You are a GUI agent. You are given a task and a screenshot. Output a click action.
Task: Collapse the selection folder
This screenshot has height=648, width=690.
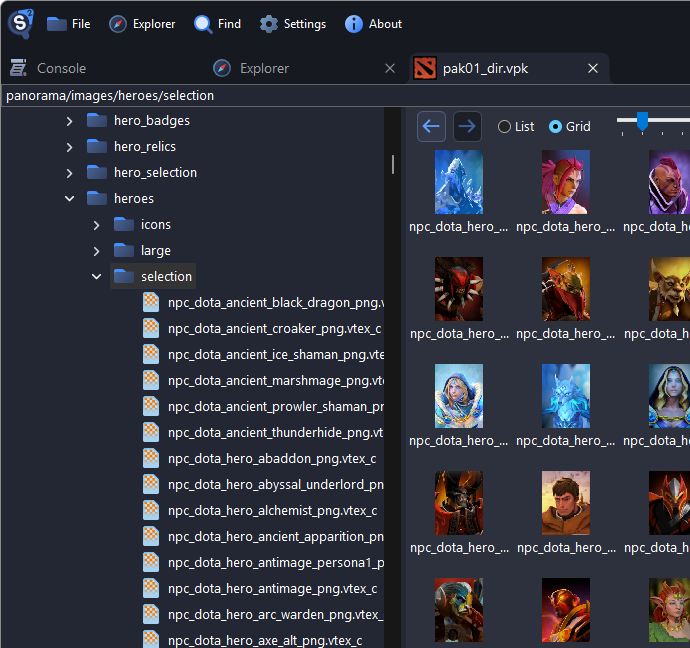[x=96, y=276]
